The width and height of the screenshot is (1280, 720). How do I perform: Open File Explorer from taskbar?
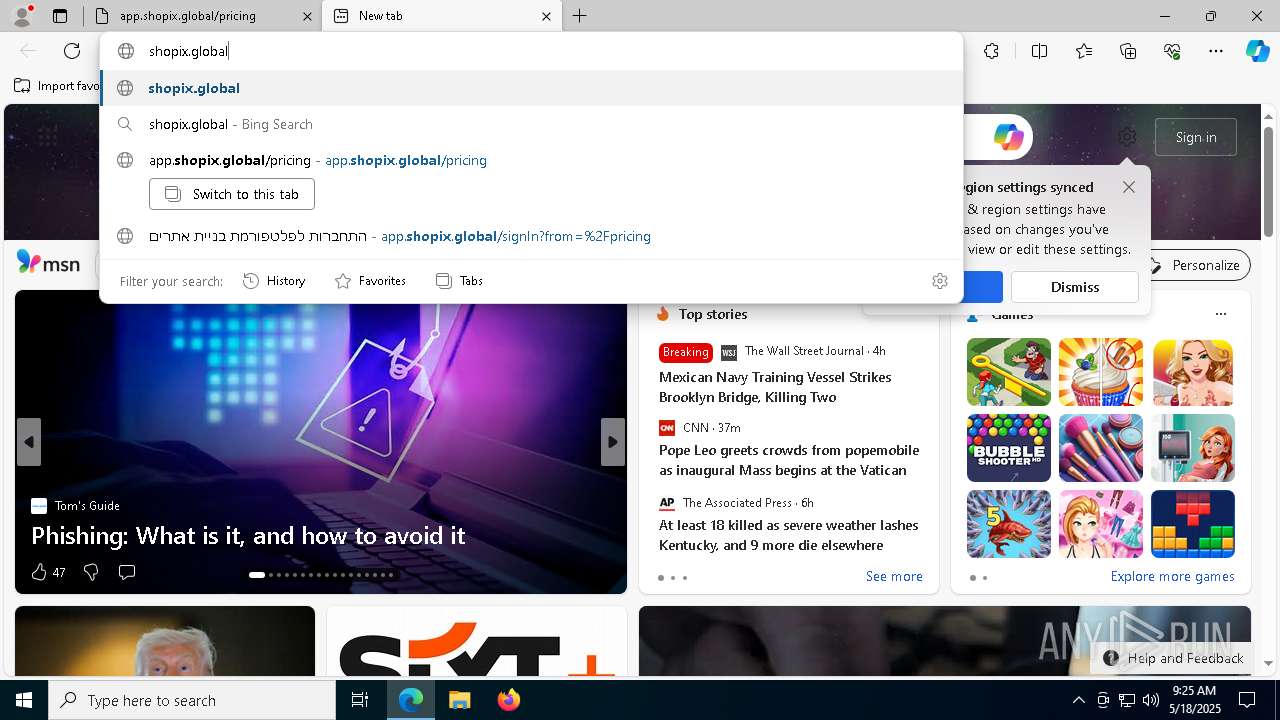click(x=459, y=700)
